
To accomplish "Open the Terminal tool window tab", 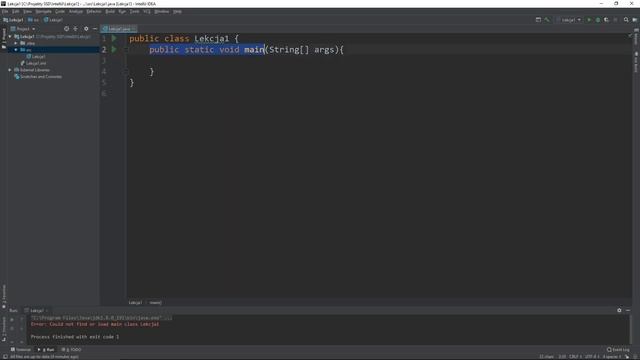I will coord(20,350).
